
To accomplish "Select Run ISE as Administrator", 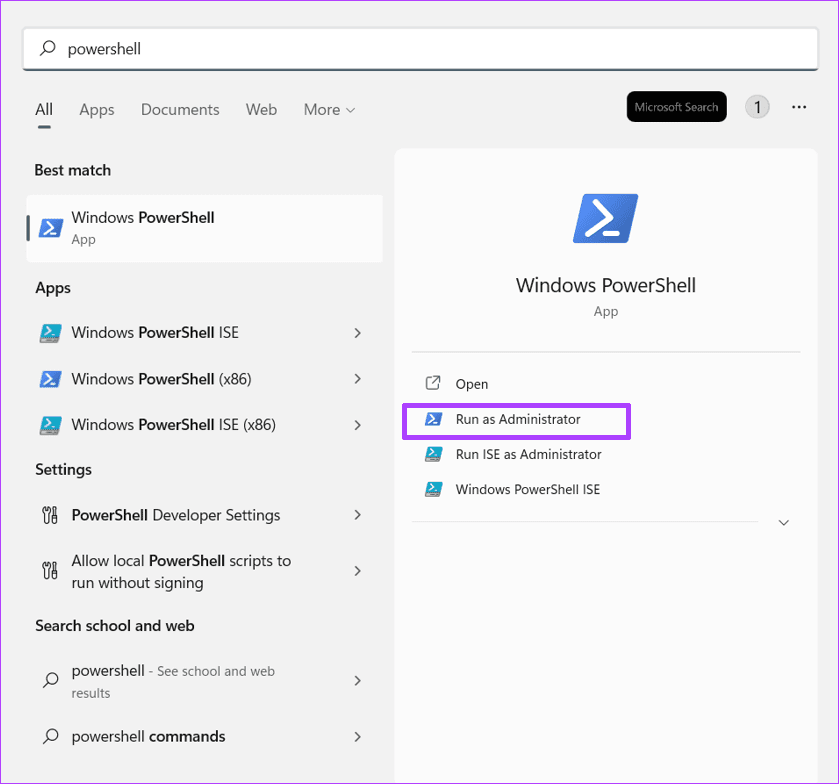I will click(528, 454).
